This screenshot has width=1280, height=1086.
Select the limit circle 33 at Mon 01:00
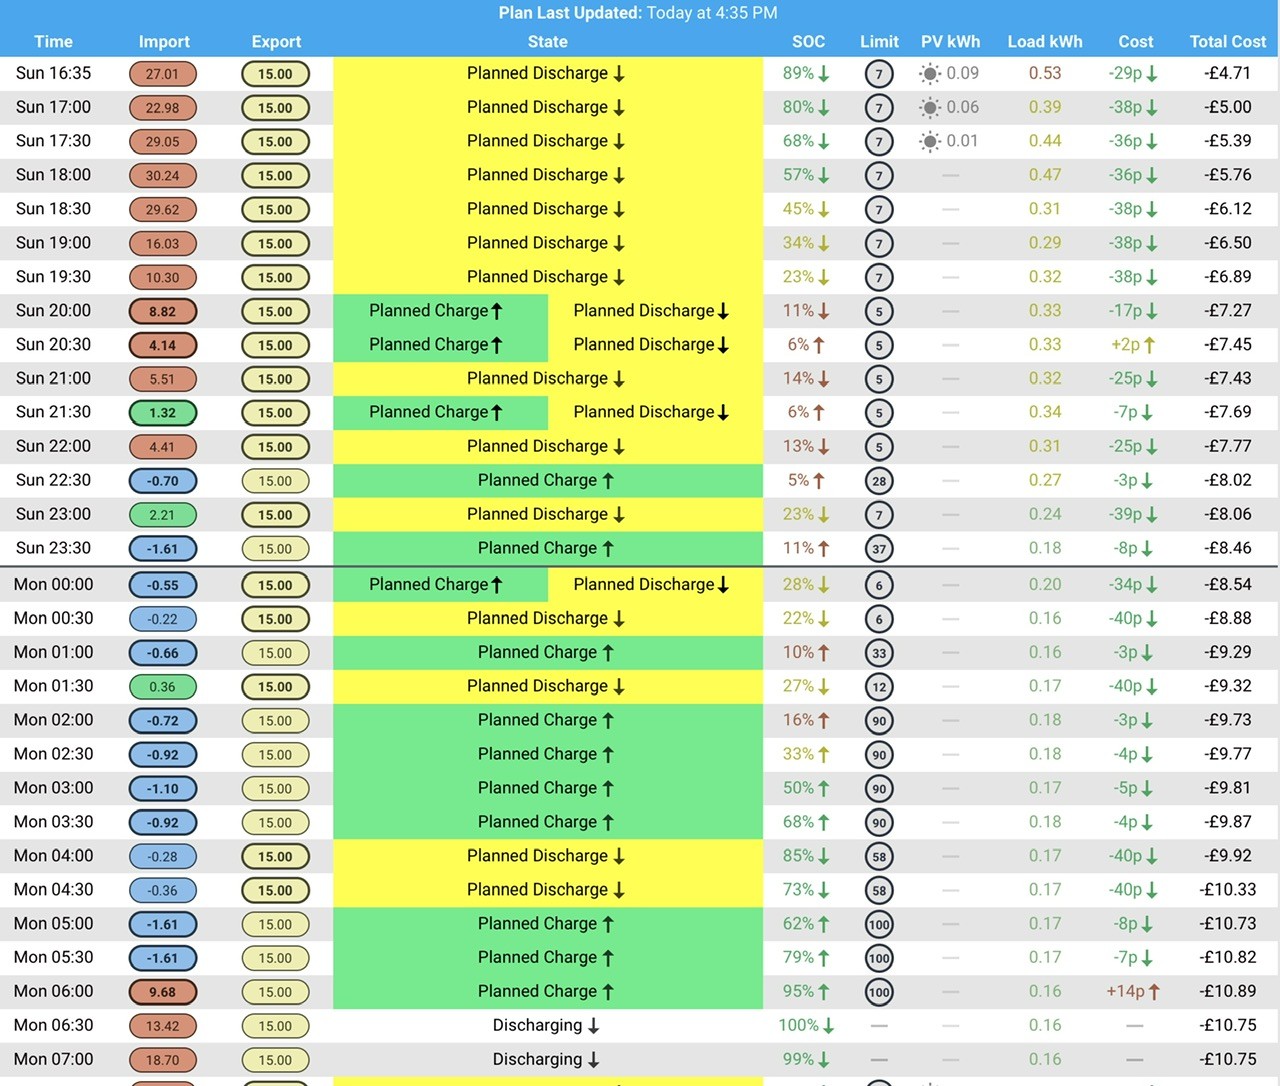879,653
